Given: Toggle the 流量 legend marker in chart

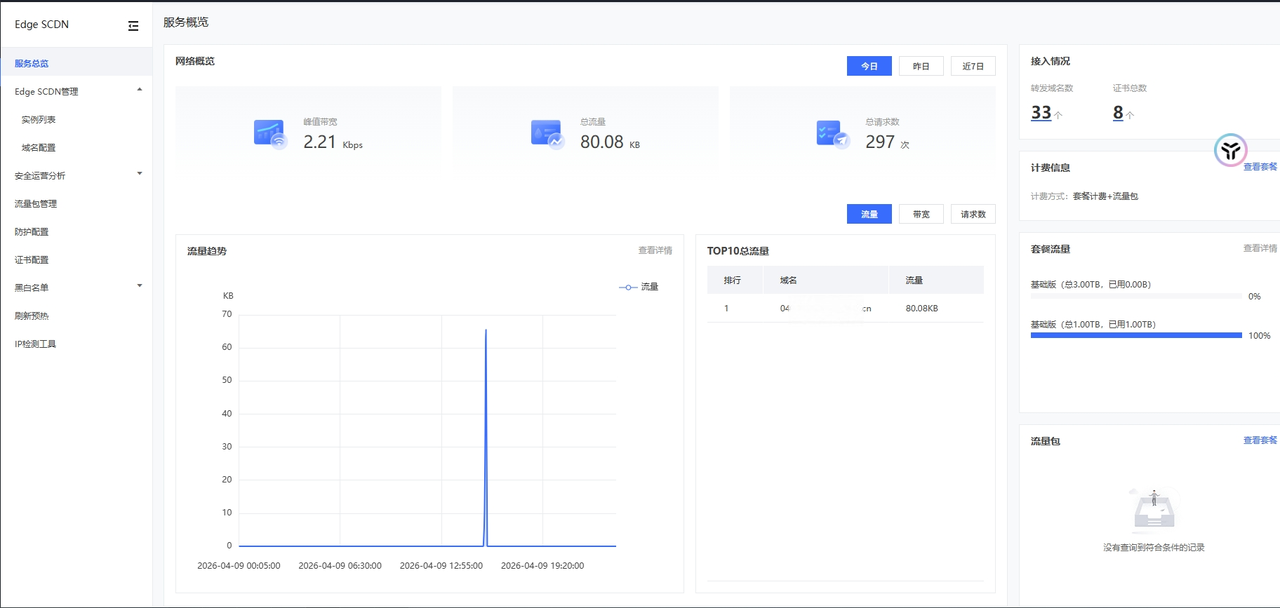Looking at the screenshot, I should tap(628, 287).
